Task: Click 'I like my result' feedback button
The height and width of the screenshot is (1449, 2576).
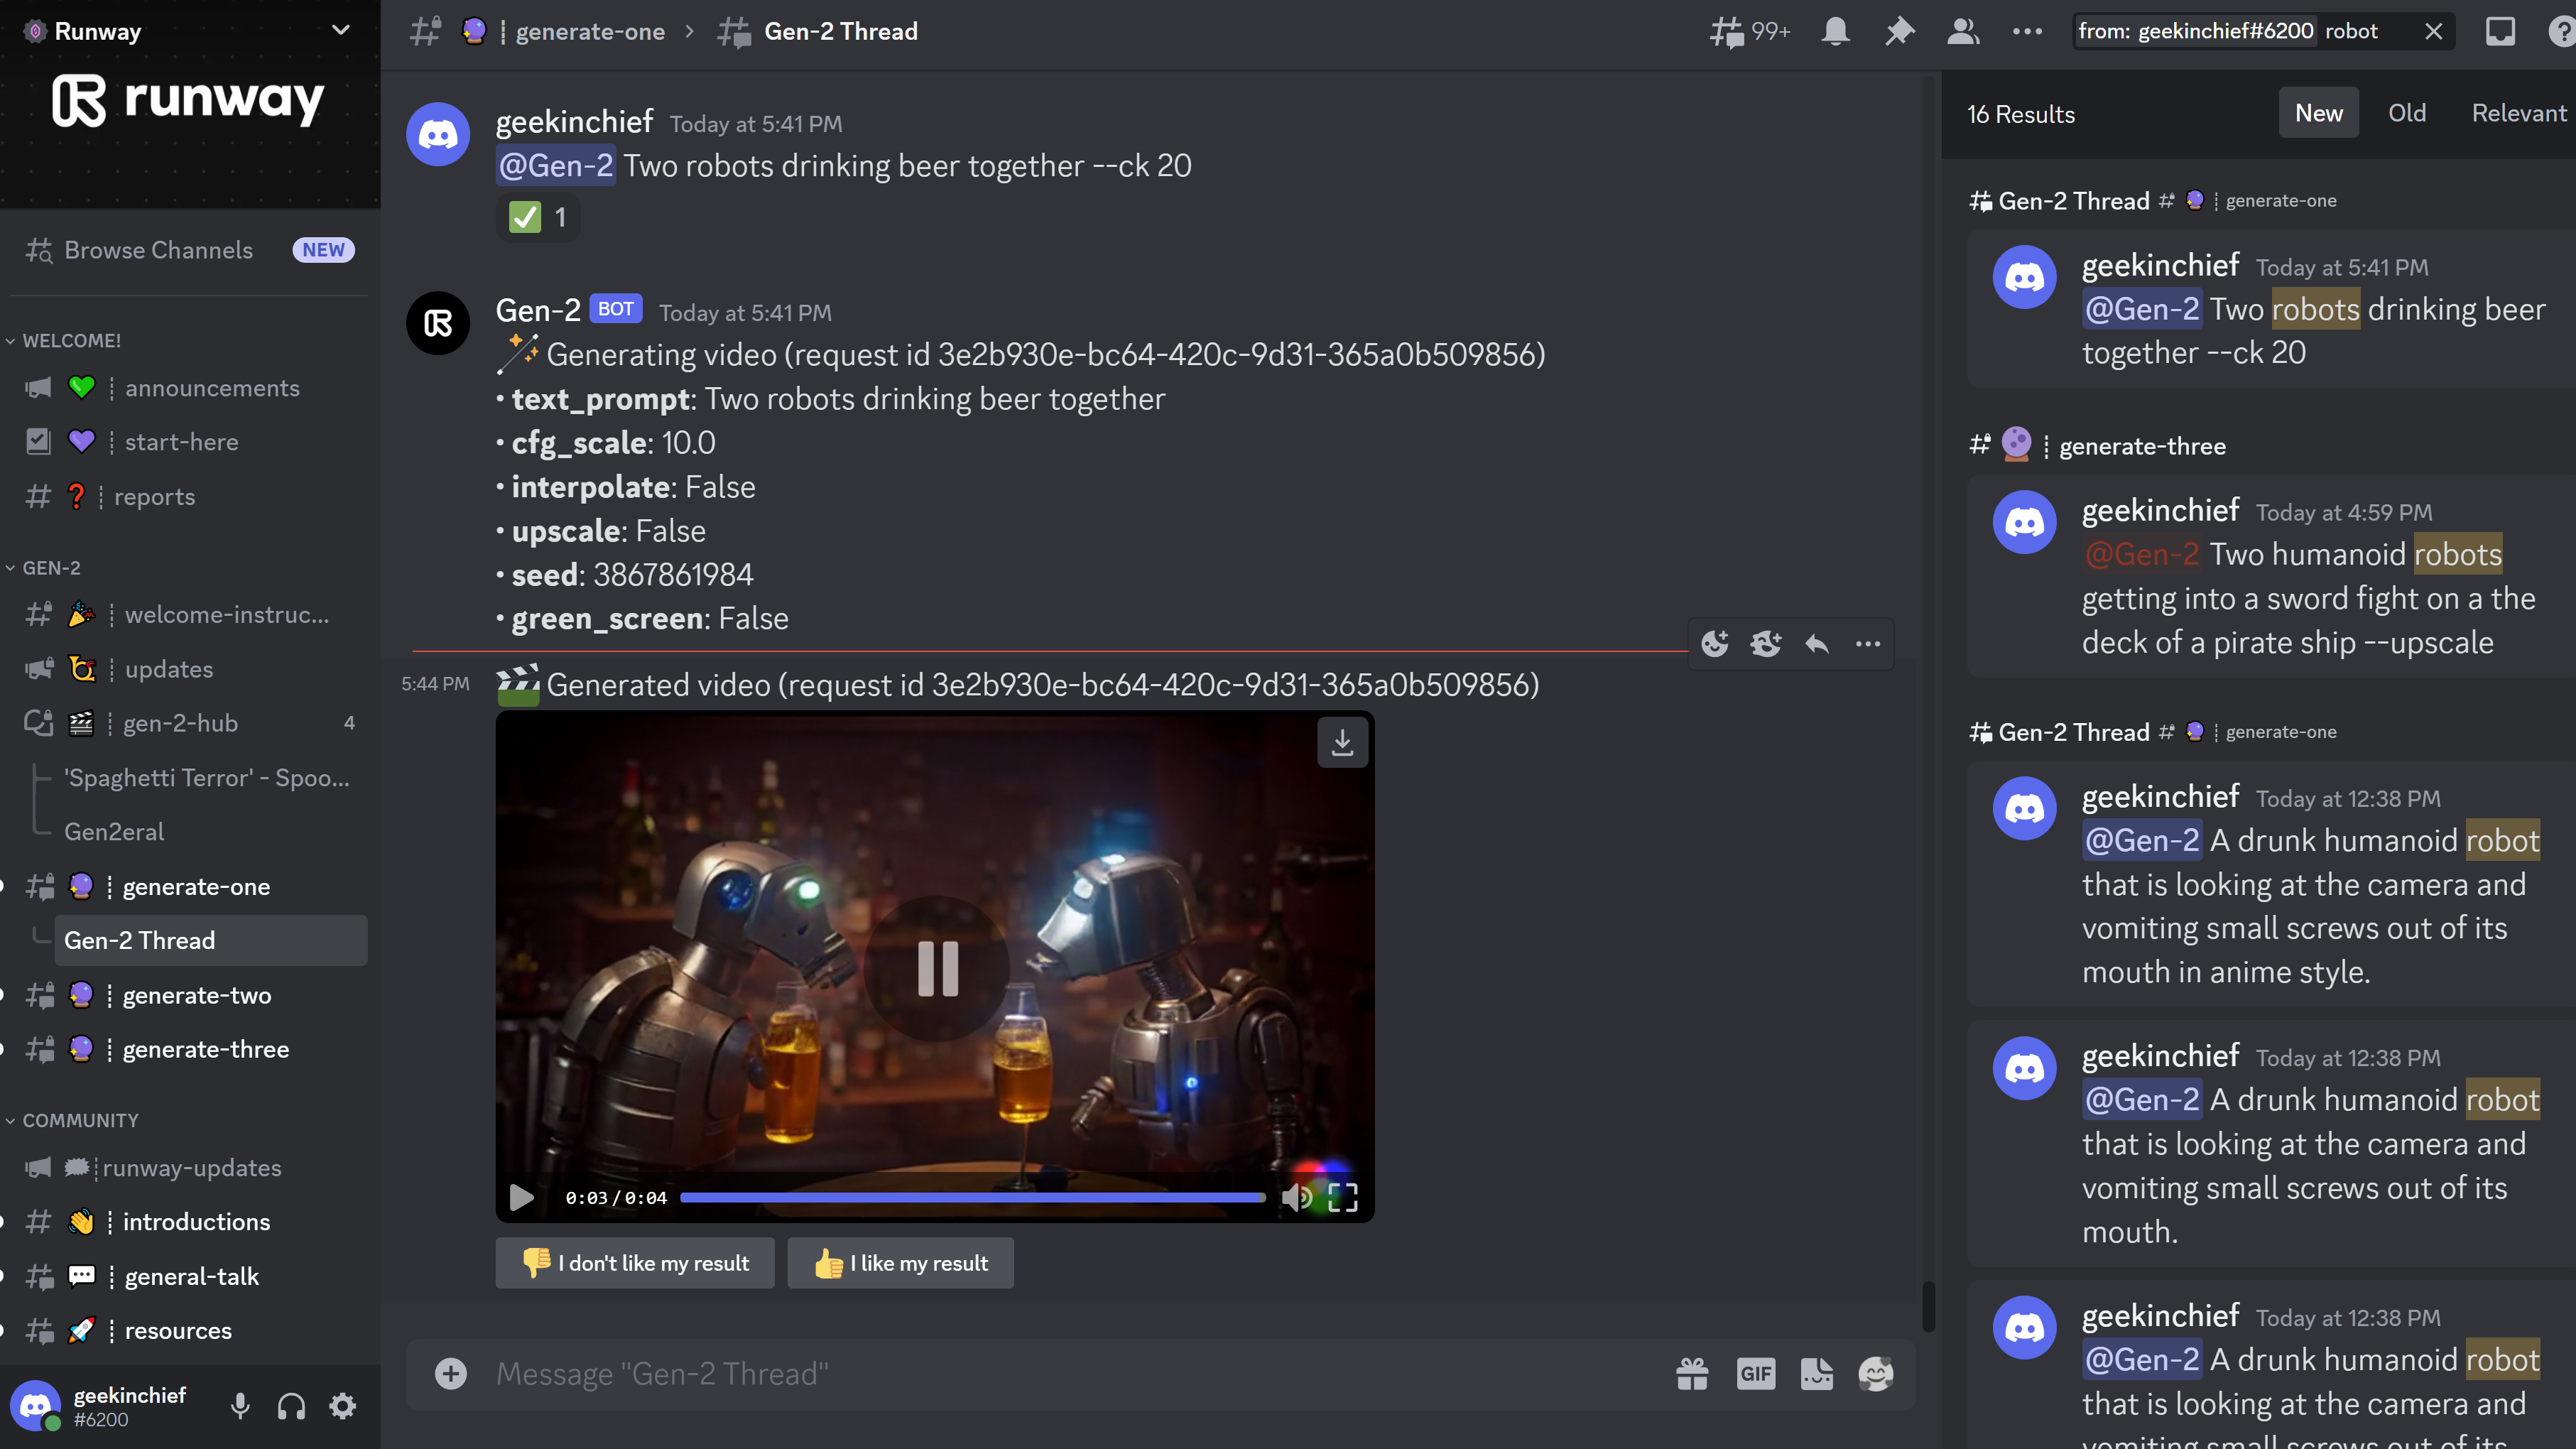Action: click(x=901, y=1261)
